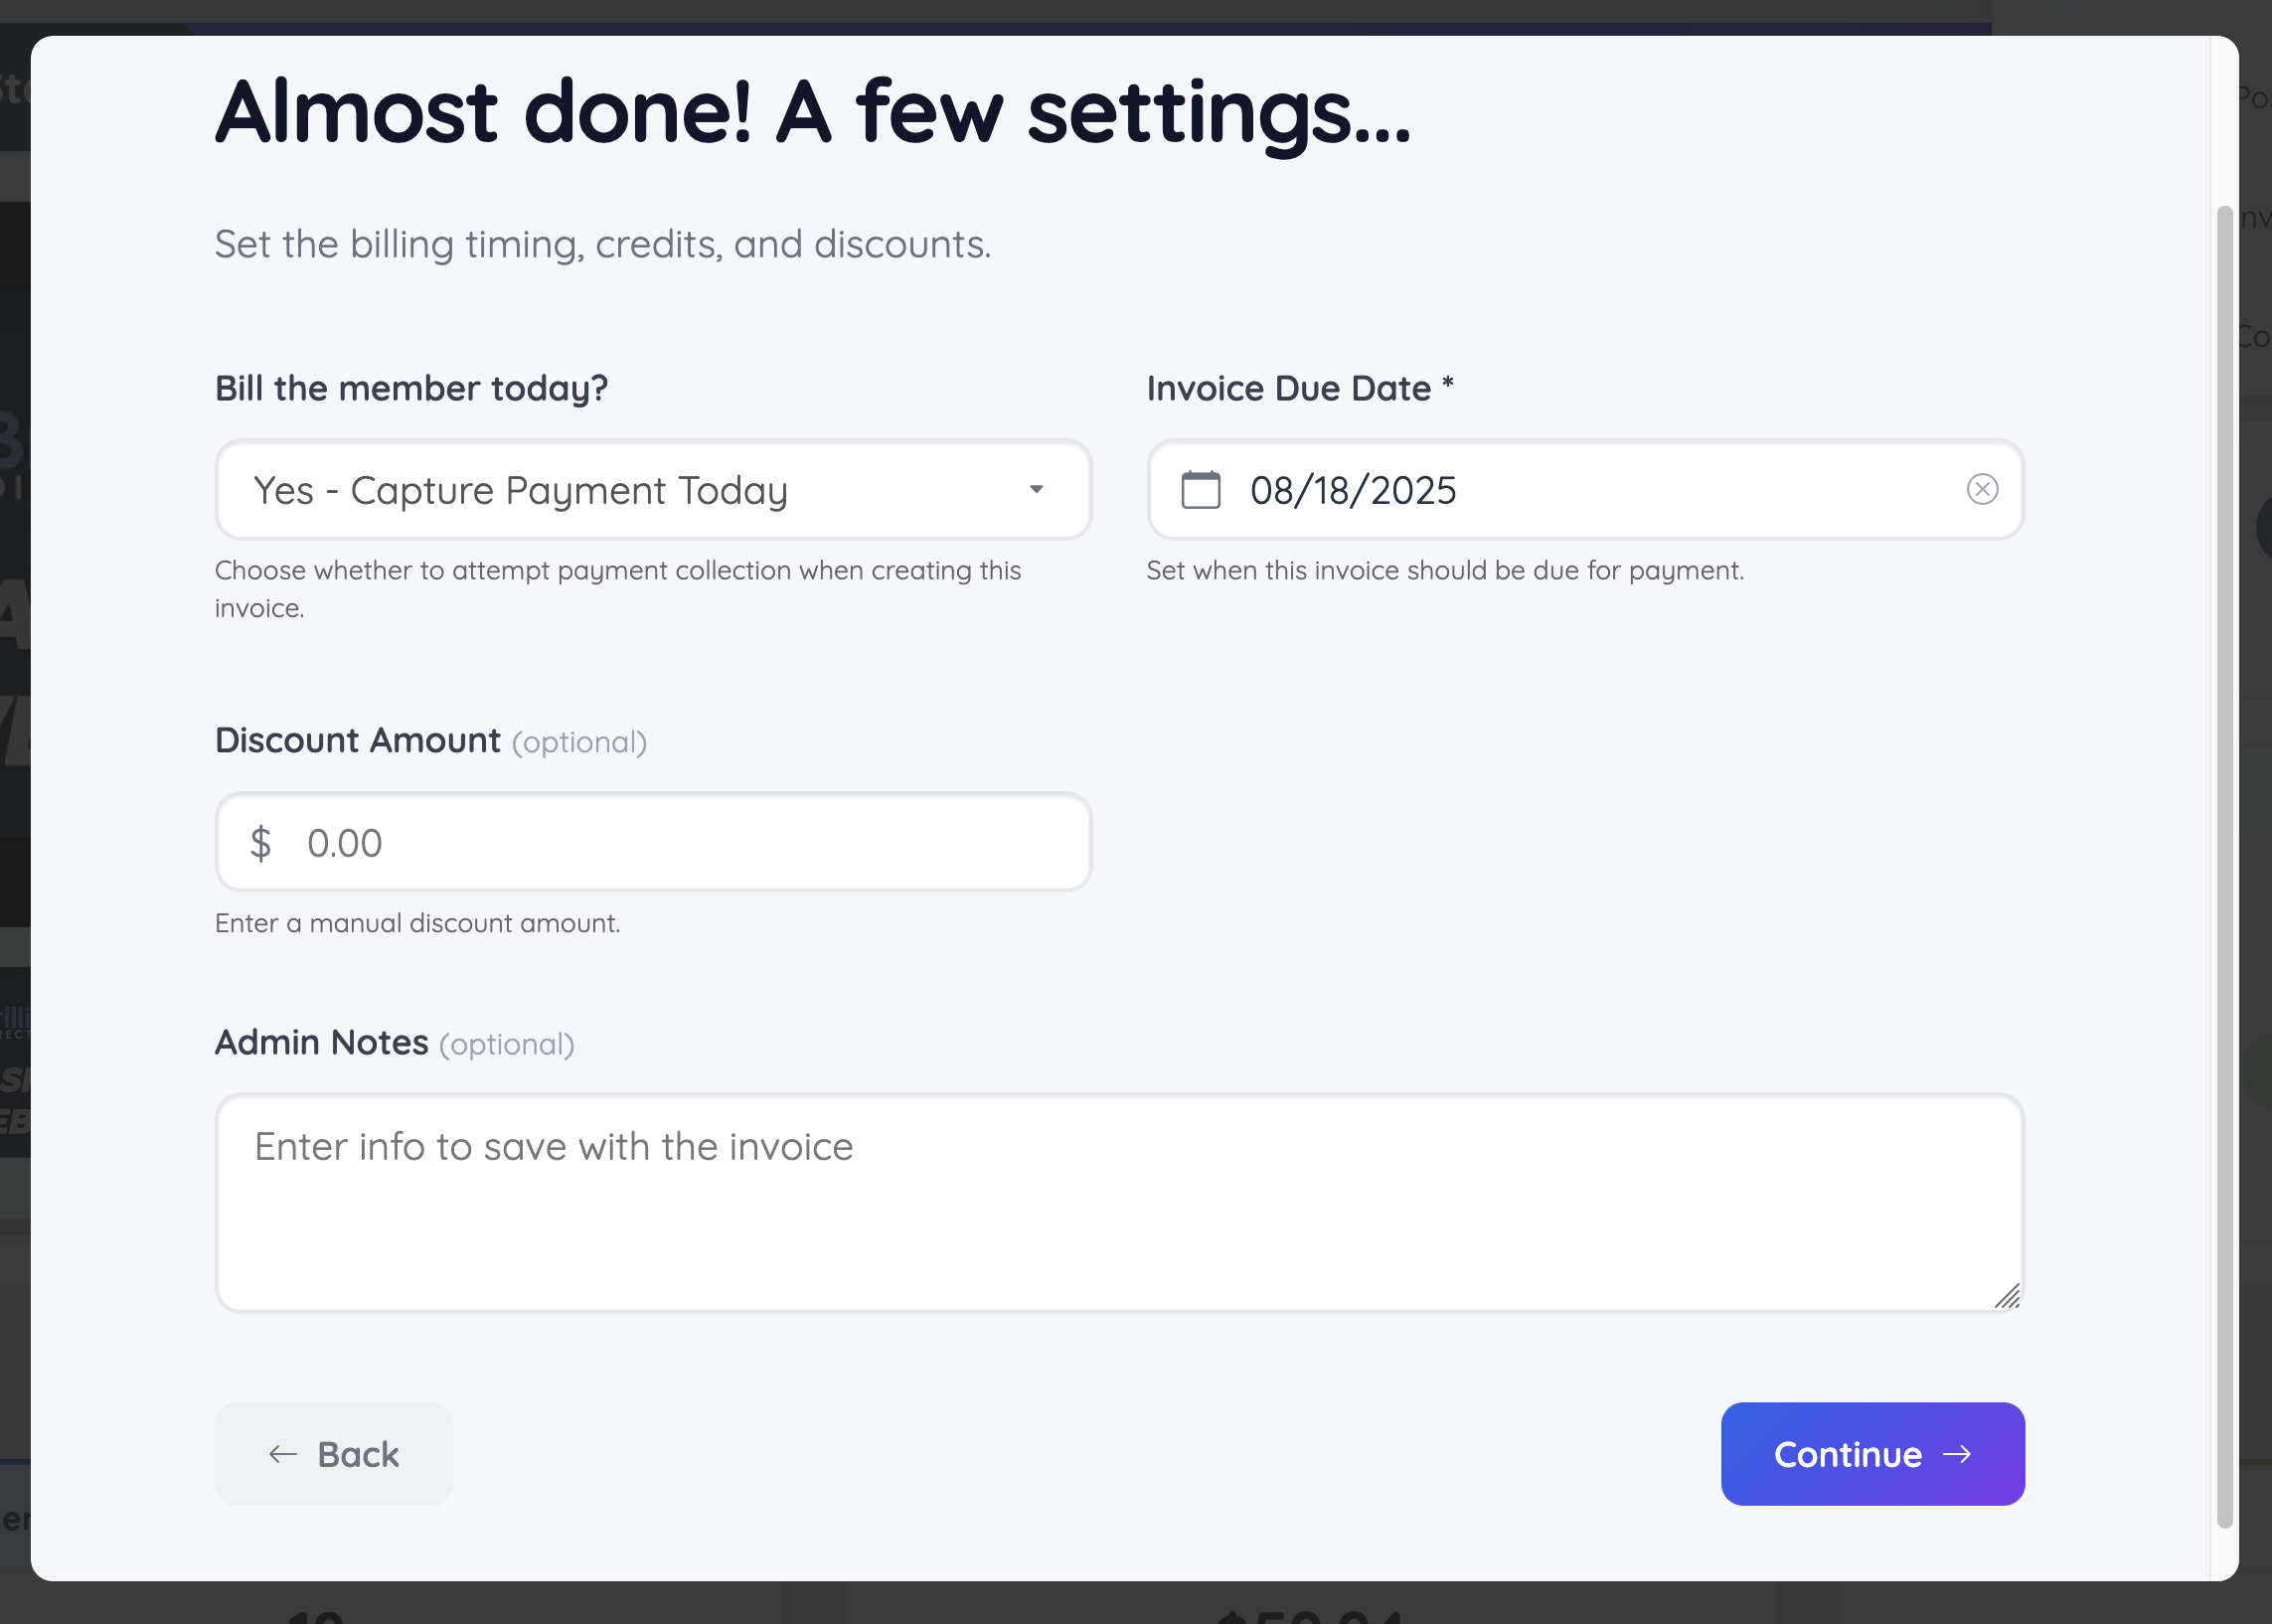This screenshot has height=1624, width=2272.
Task: Click the 'Admin Notes' label text
Action: coord(321,1042)
